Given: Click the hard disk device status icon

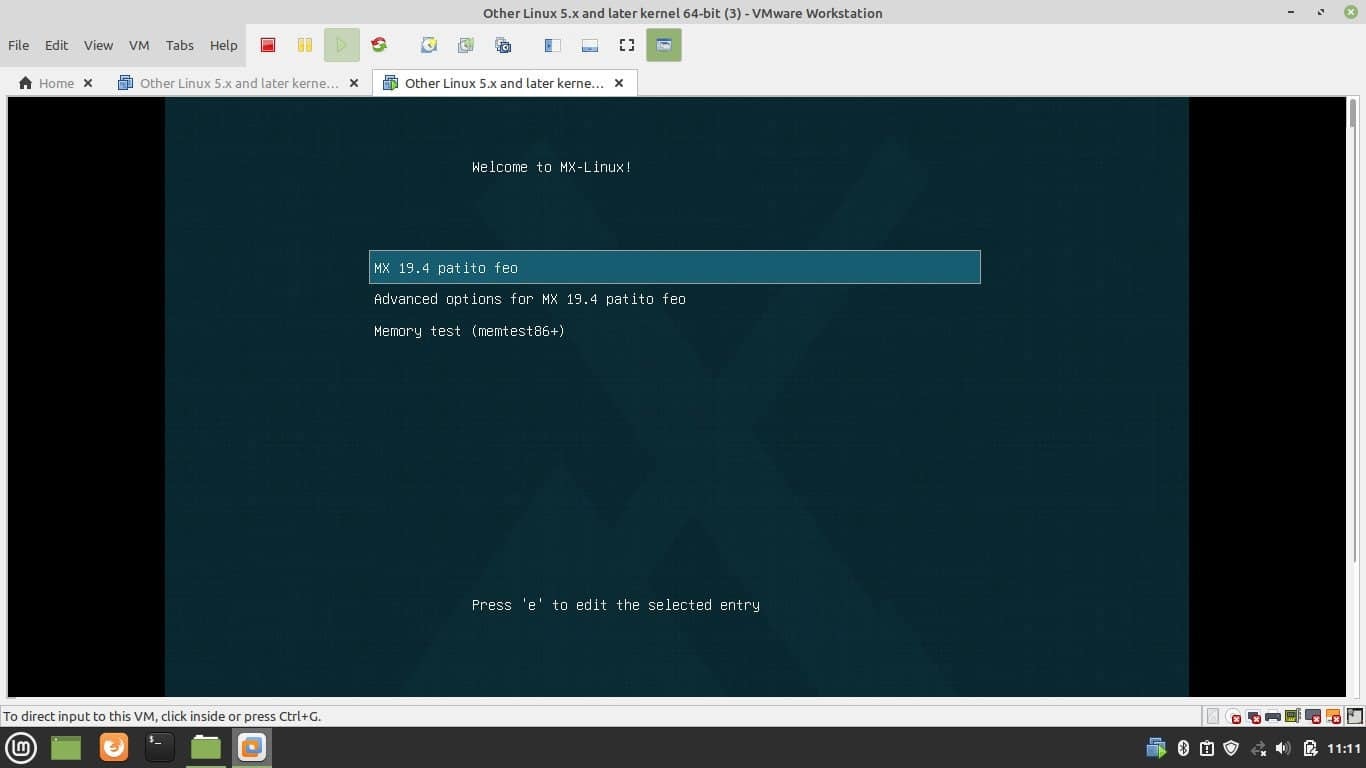Looking at the screenshot, I should (x=1213, y=716).
